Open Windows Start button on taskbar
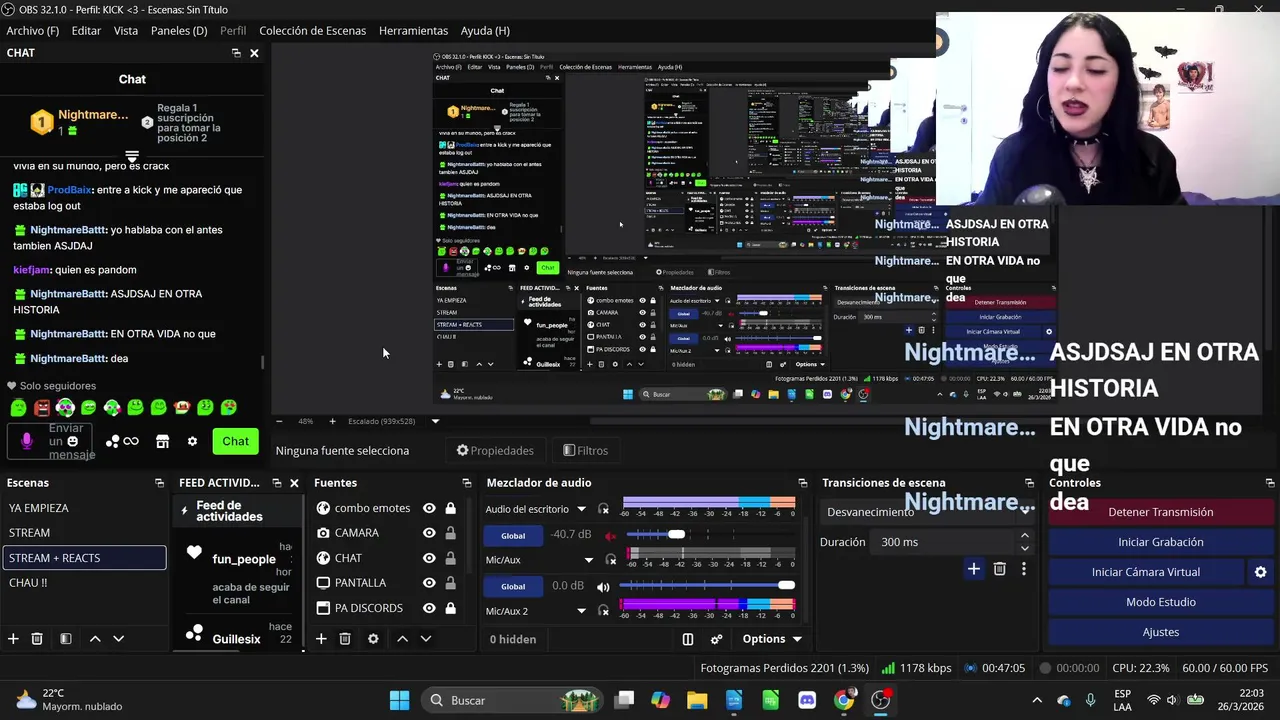Viewport: 1280px width, 720px height. click(x=399, y=700)
